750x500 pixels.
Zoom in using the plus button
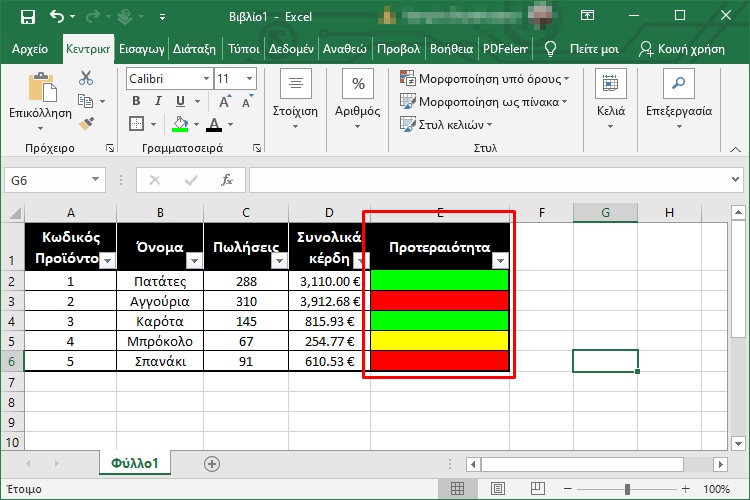coord(686,489)
